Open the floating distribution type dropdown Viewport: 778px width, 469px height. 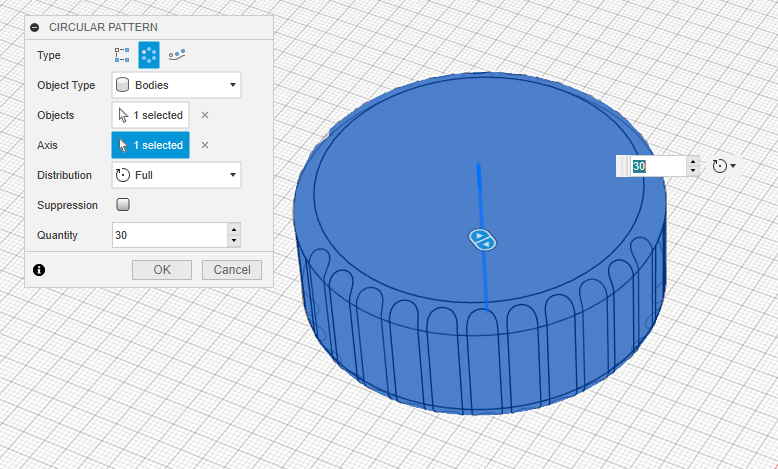724,166
